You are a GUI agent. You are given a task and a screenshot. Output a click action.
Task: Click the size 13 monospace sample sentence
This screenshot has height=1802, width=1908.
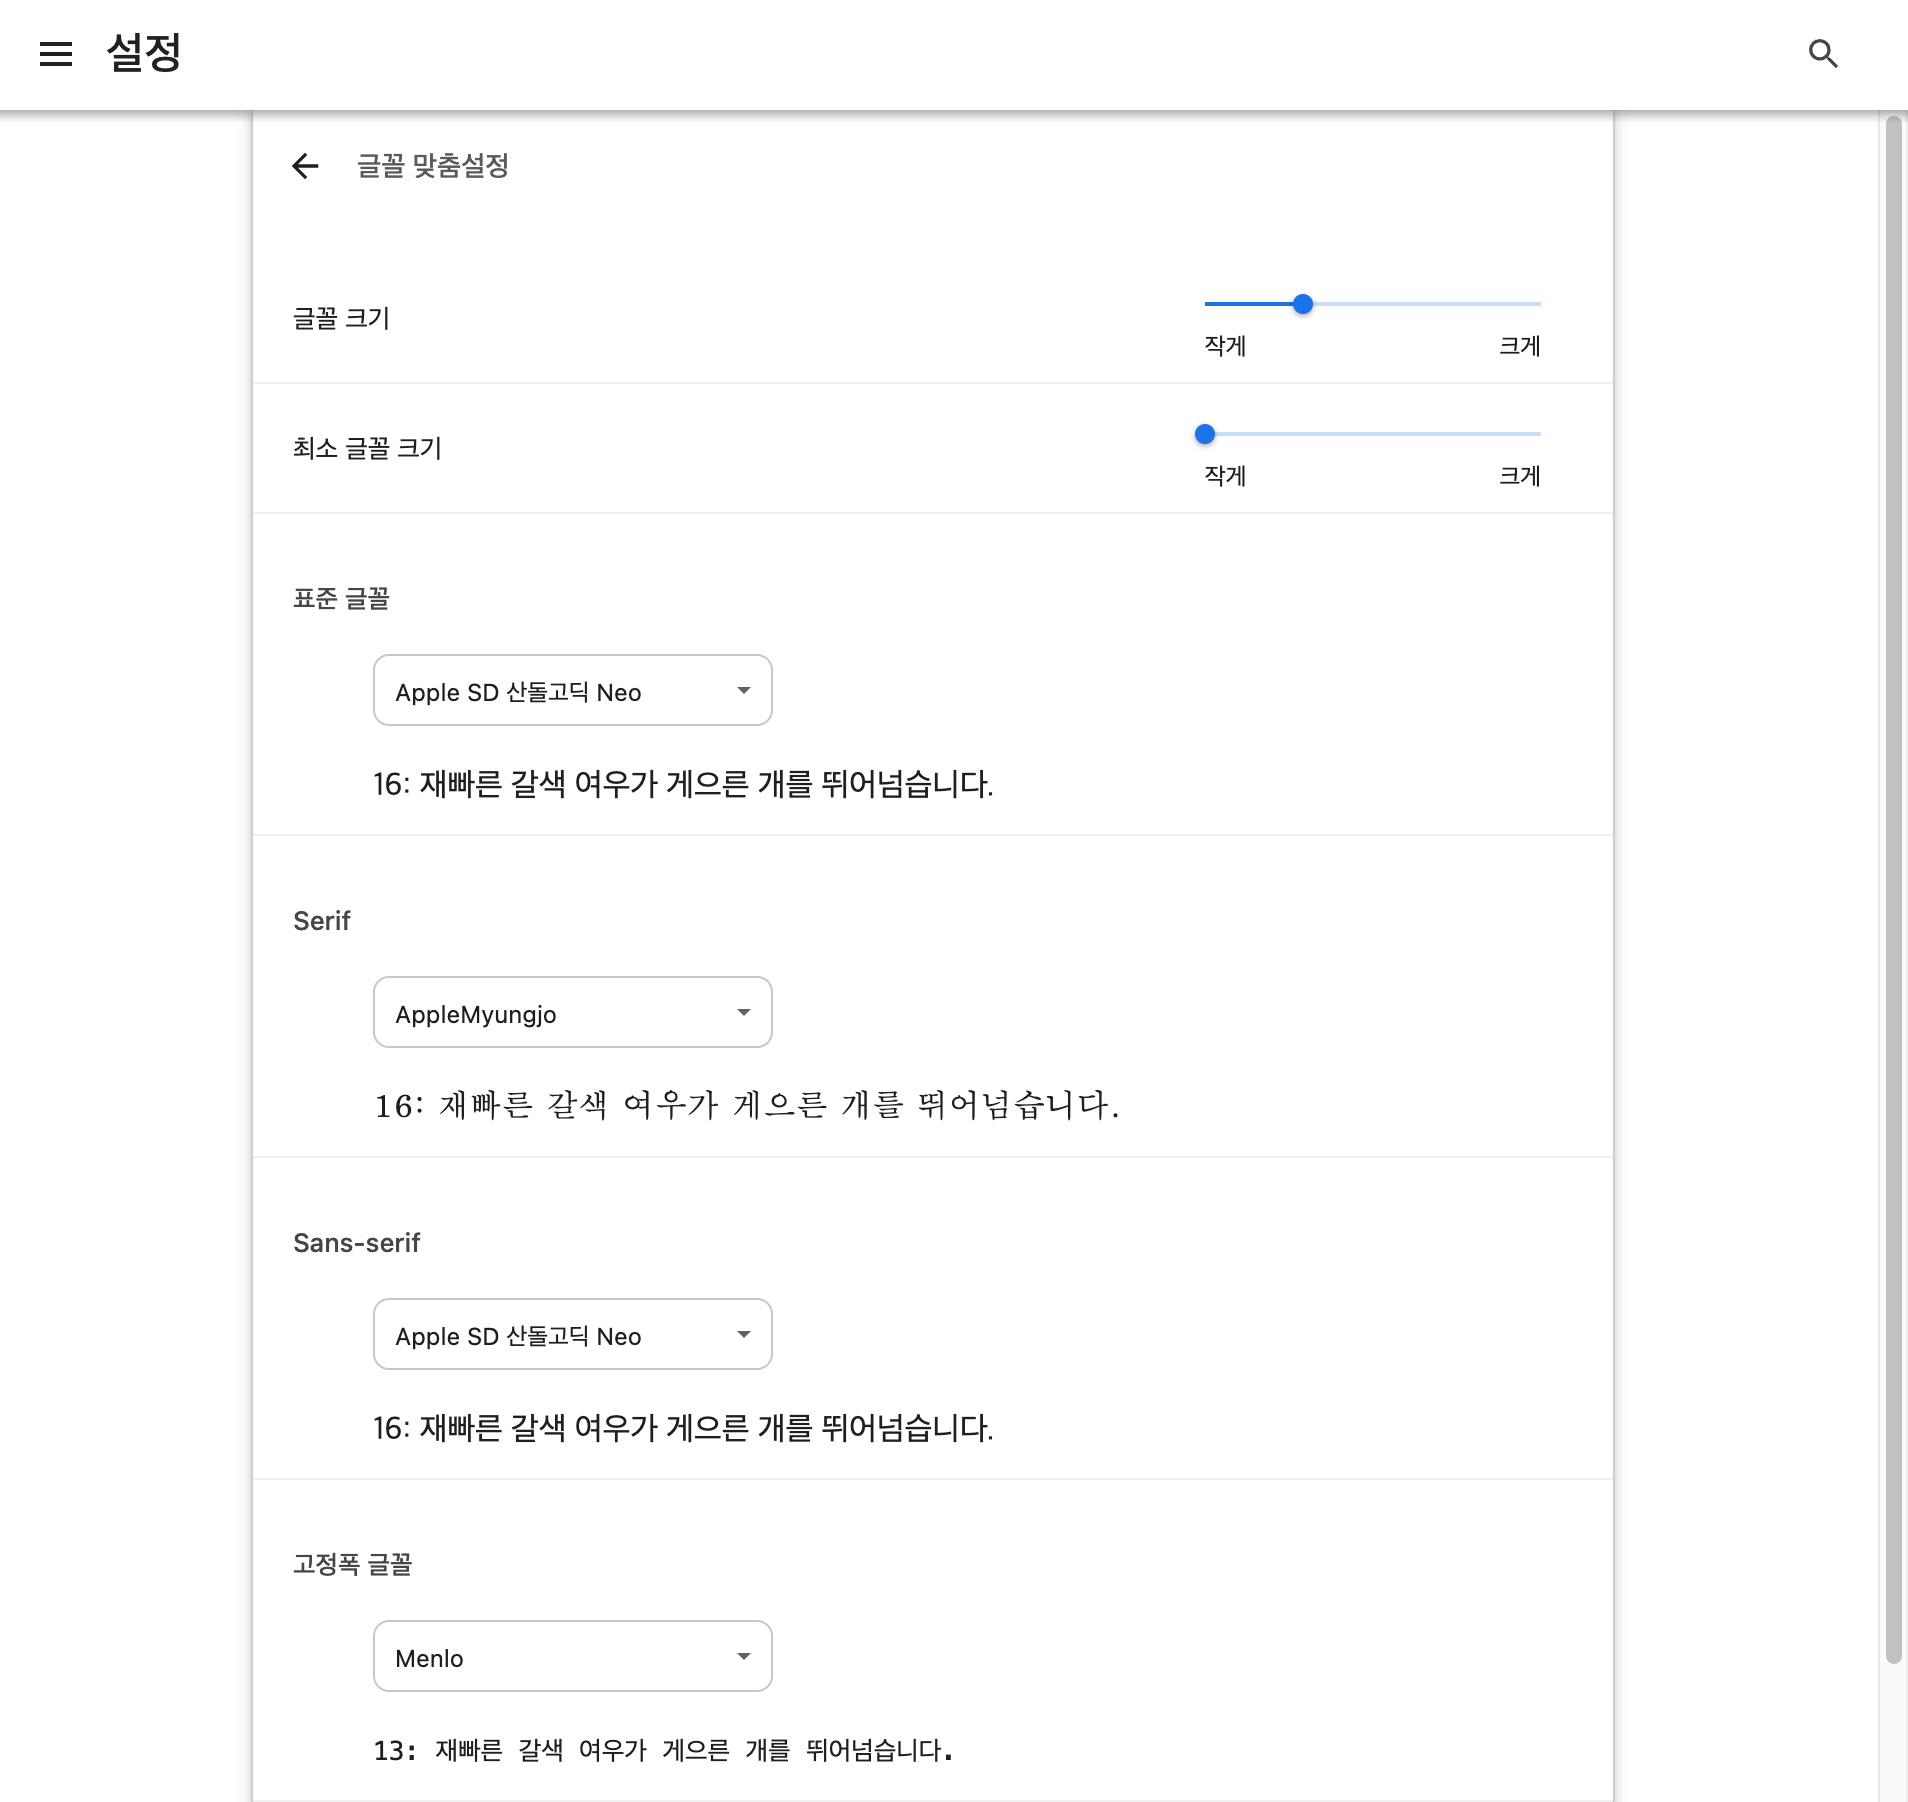coord(663,1751)
